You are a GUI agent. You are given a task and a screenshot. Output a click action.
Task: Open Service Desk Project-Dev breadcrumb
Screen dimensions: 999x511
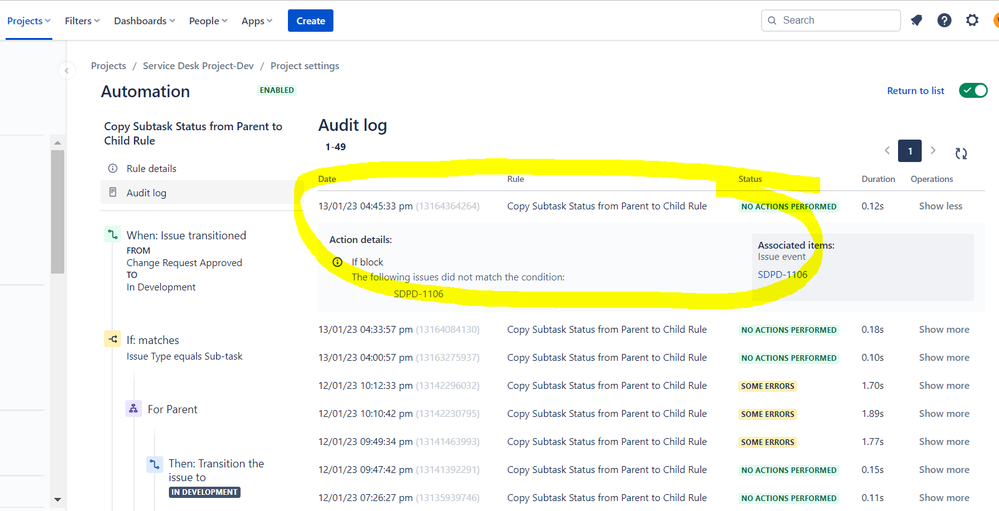point(198,66)
